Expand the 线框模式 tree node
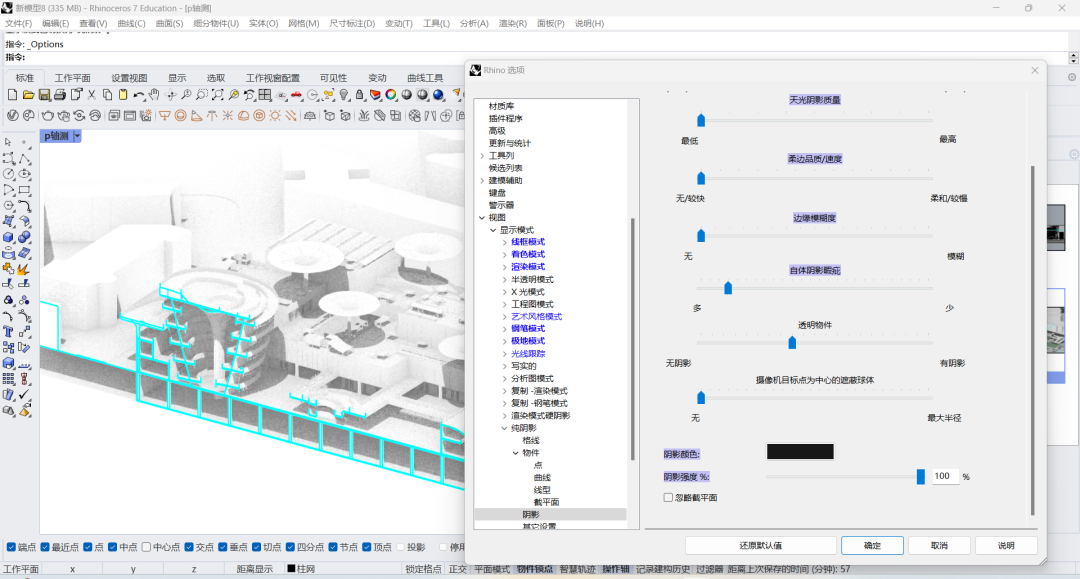Image resolution: width=1080 pixels, height=579 pixels. 504,242
